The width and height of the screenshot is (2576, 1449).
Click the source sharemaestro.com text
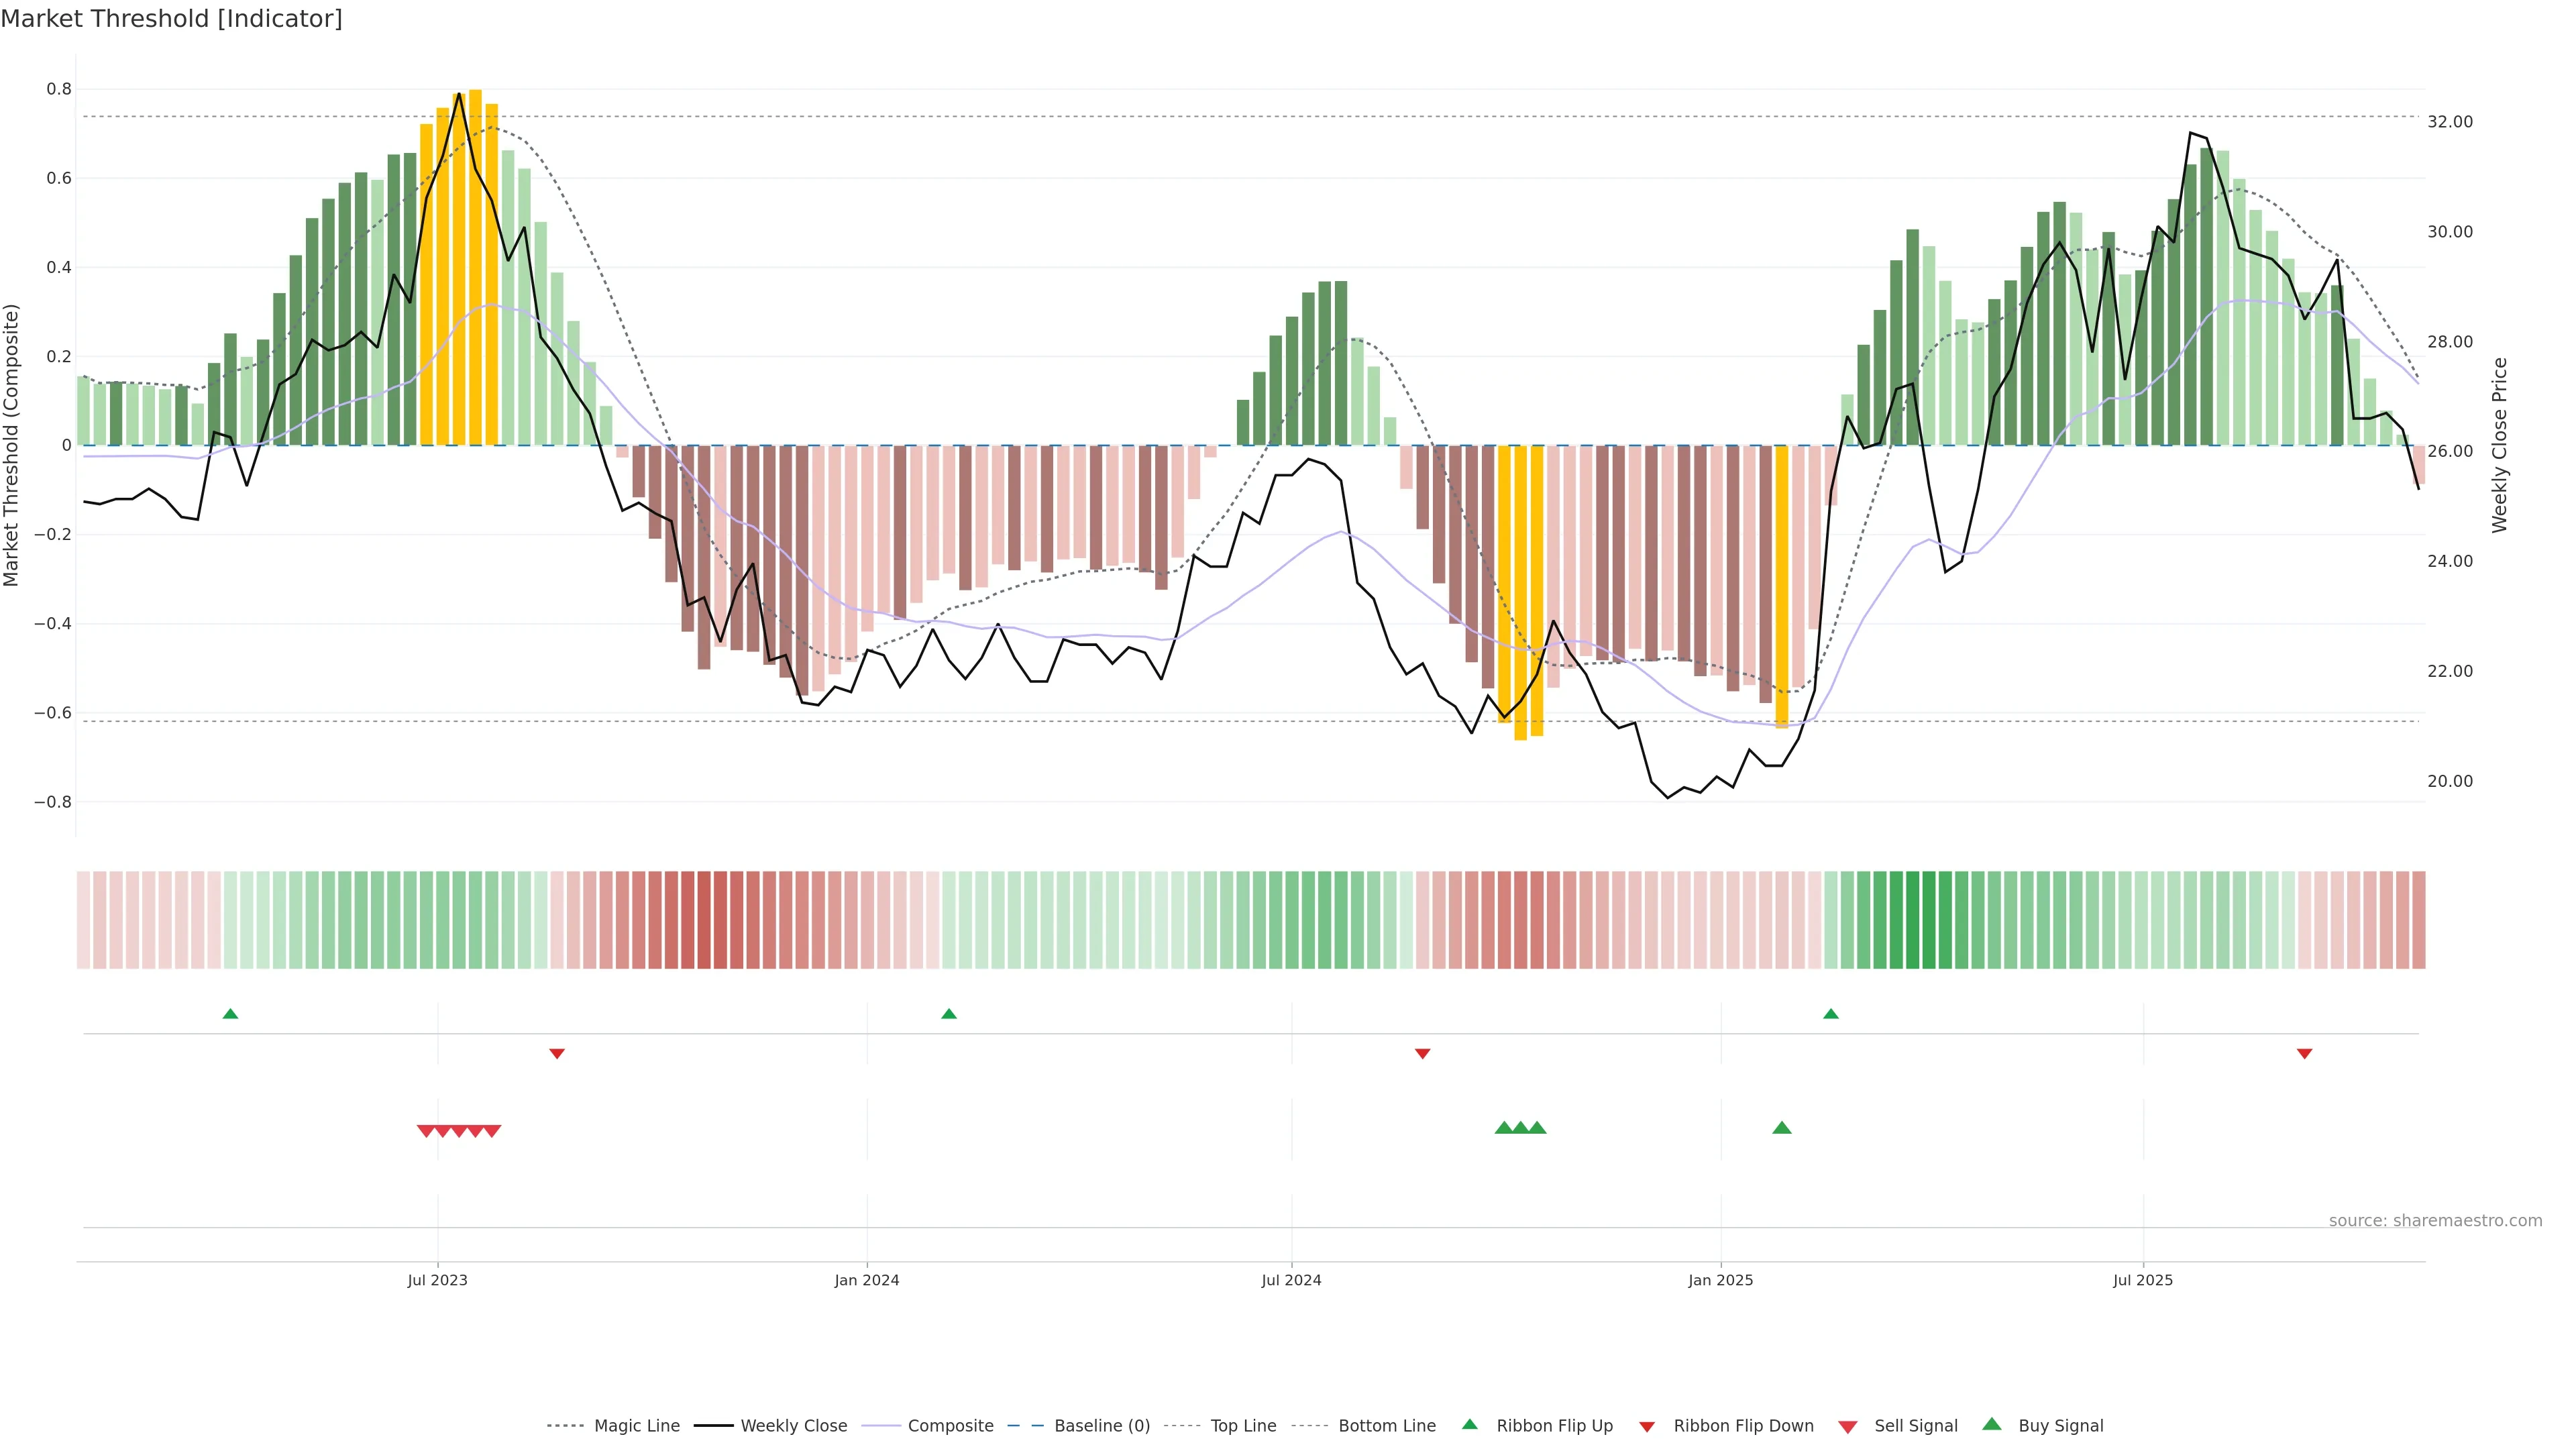click(2435, 1221)
